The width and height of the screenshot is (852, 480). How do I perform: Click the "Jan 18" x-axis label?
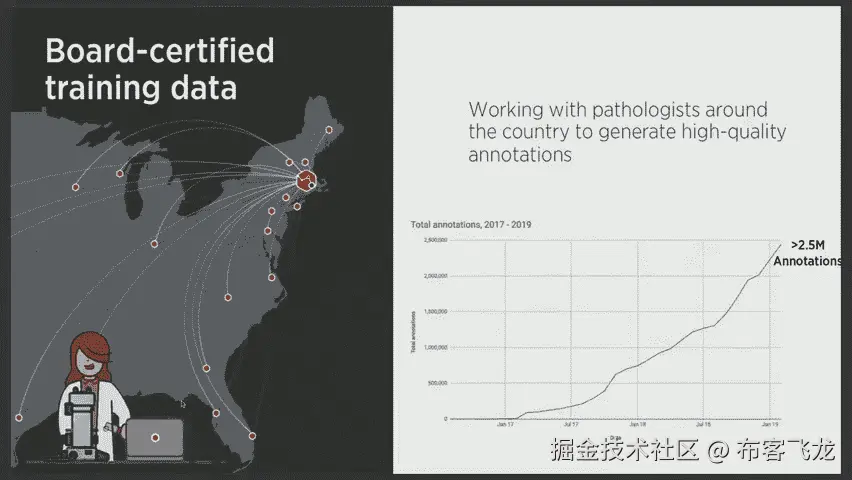(x=637, y=424)
